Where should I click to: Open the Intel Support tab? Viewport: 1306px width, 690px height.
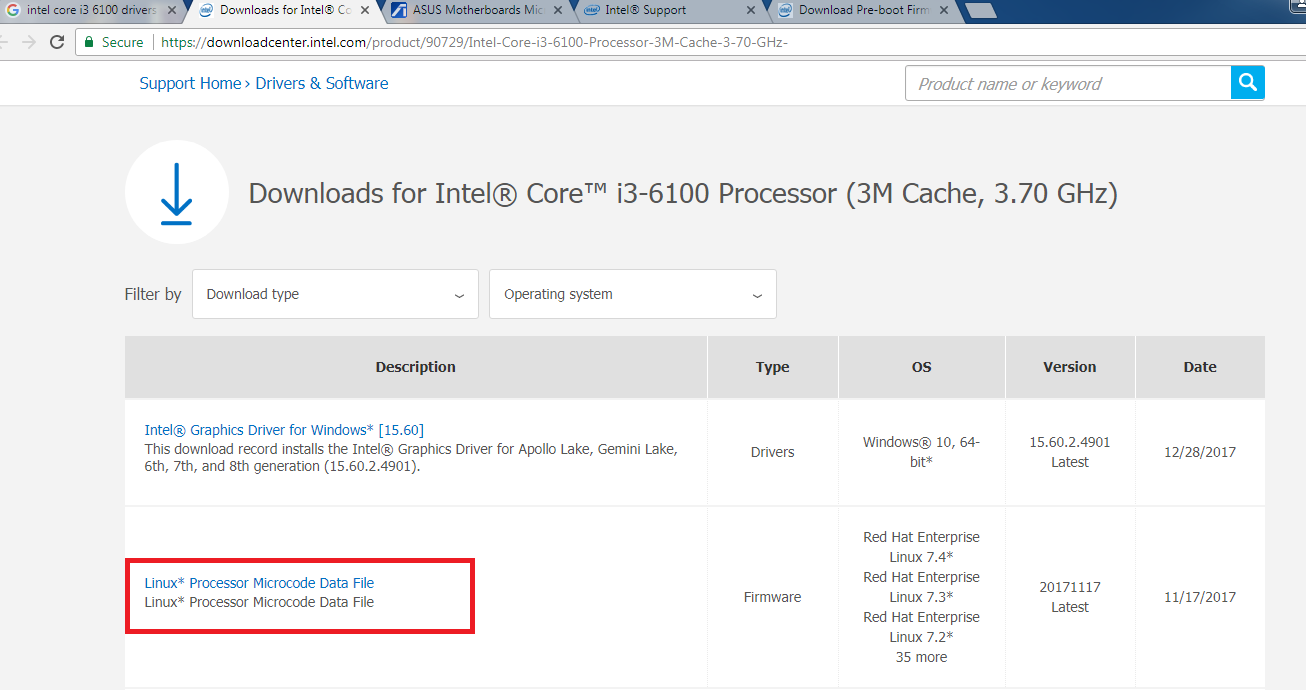[x=669, y=10]
